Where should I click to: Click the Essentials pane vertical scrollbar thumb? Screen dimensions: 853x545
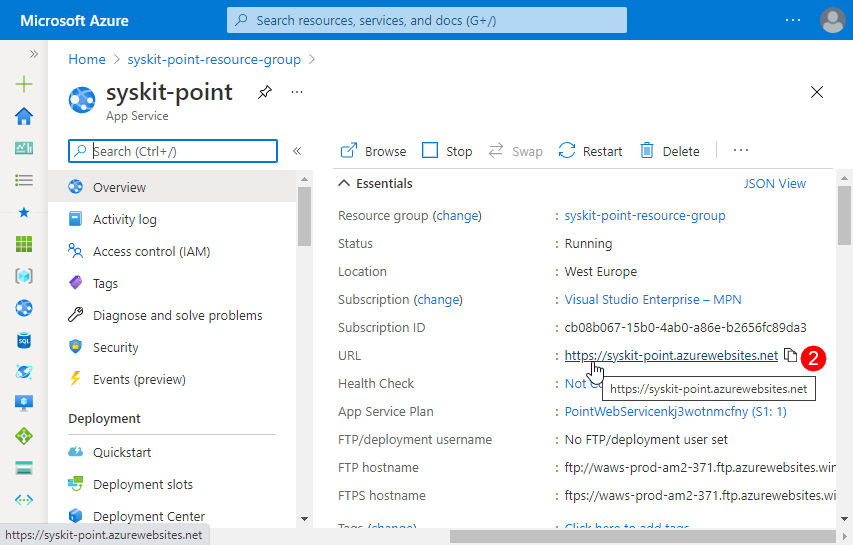(x=844, y=215)
